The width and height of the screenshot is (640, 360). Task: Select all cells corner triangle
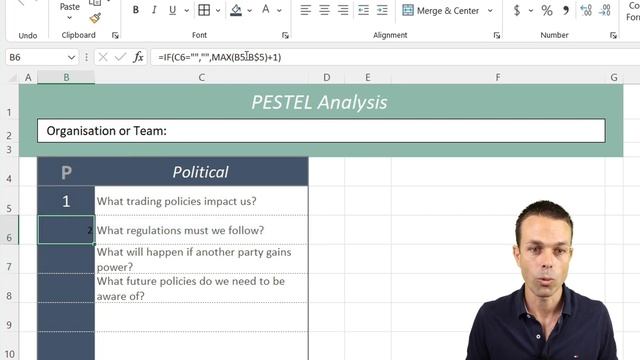tap(13, 78)
